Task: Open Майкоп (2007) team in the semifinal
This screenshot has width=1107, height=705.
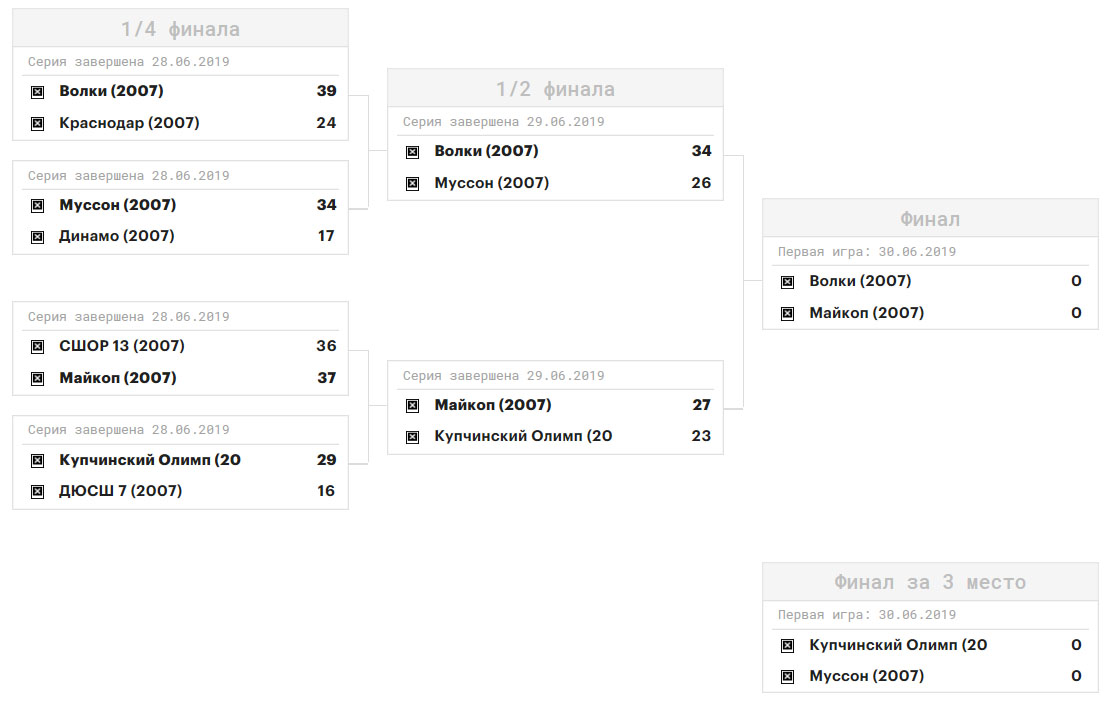Action: (x=493, y=405)
